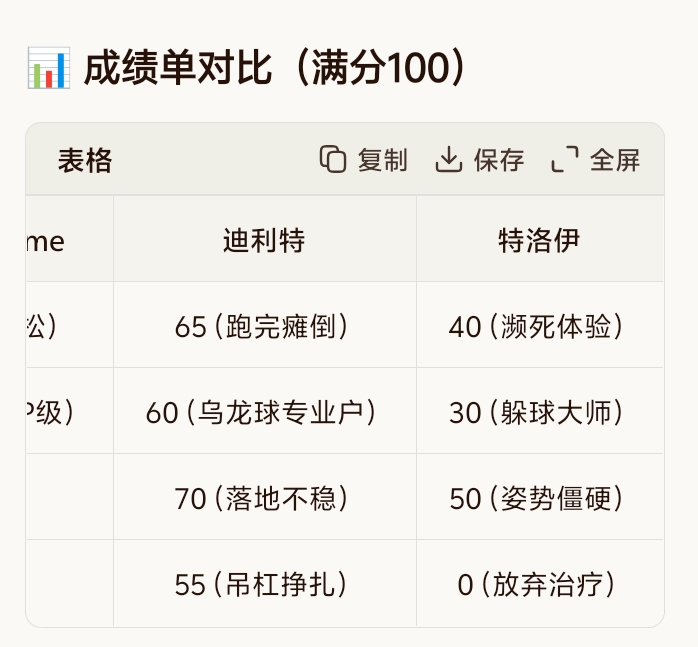Click the 表格 panel title
The height and width of the screenshot is (647, 698).
coord(85,160)
